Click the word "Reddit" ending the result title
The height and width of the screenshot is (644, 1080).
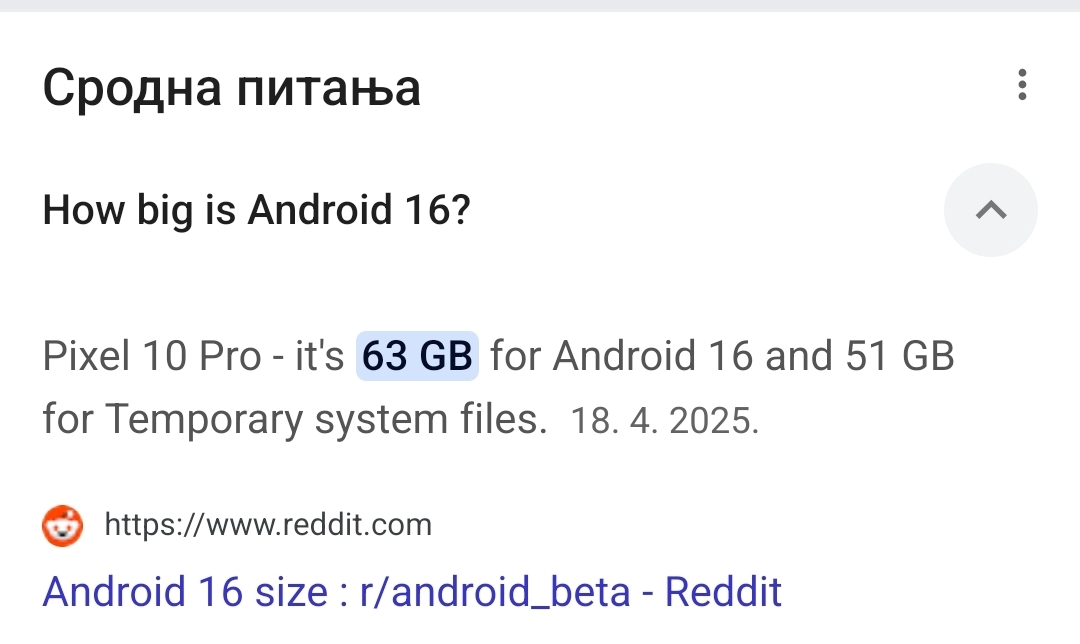723,592
